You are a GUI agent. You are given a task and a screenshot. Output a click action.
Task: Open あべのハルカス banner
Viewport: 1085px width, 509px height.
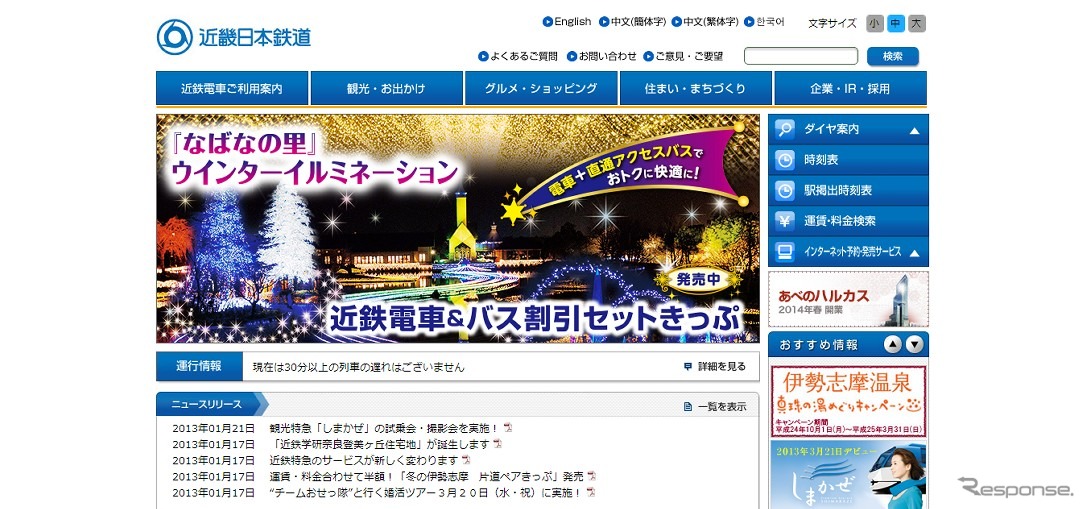pos(848,299)
